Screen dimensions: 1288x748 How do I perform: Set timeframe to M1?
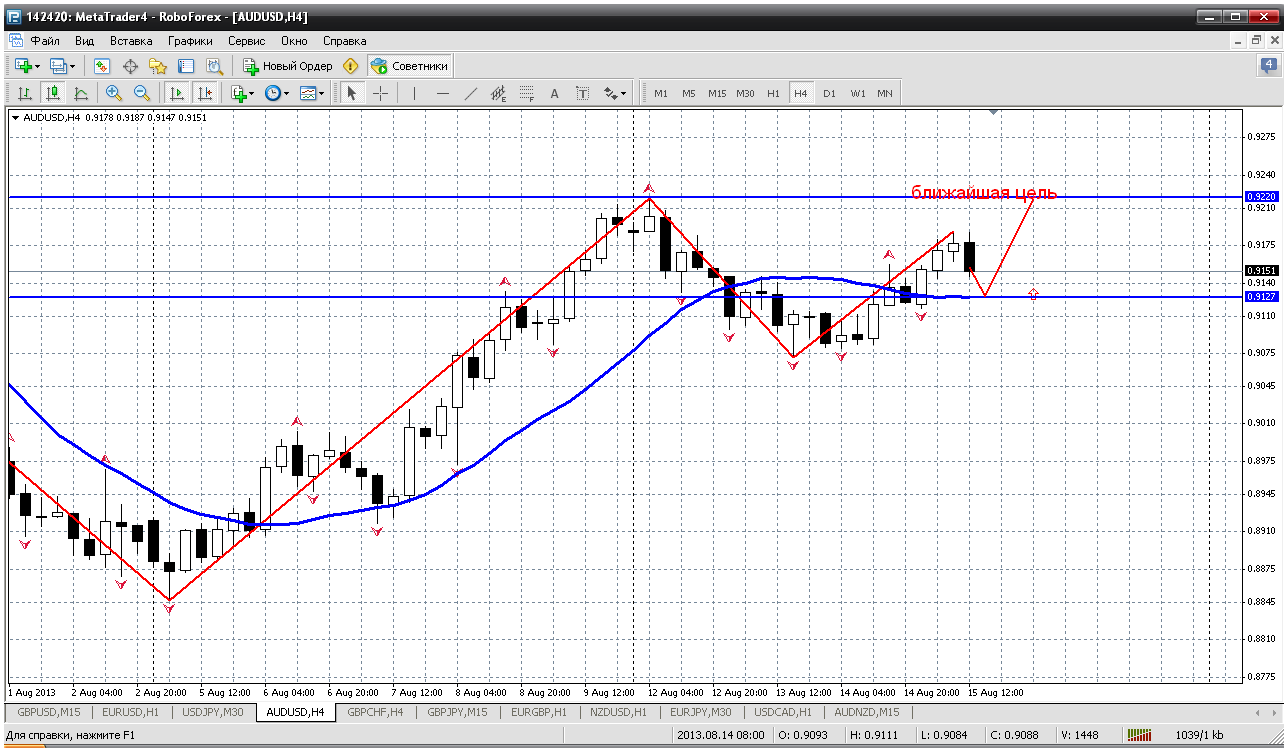[660, 93]
